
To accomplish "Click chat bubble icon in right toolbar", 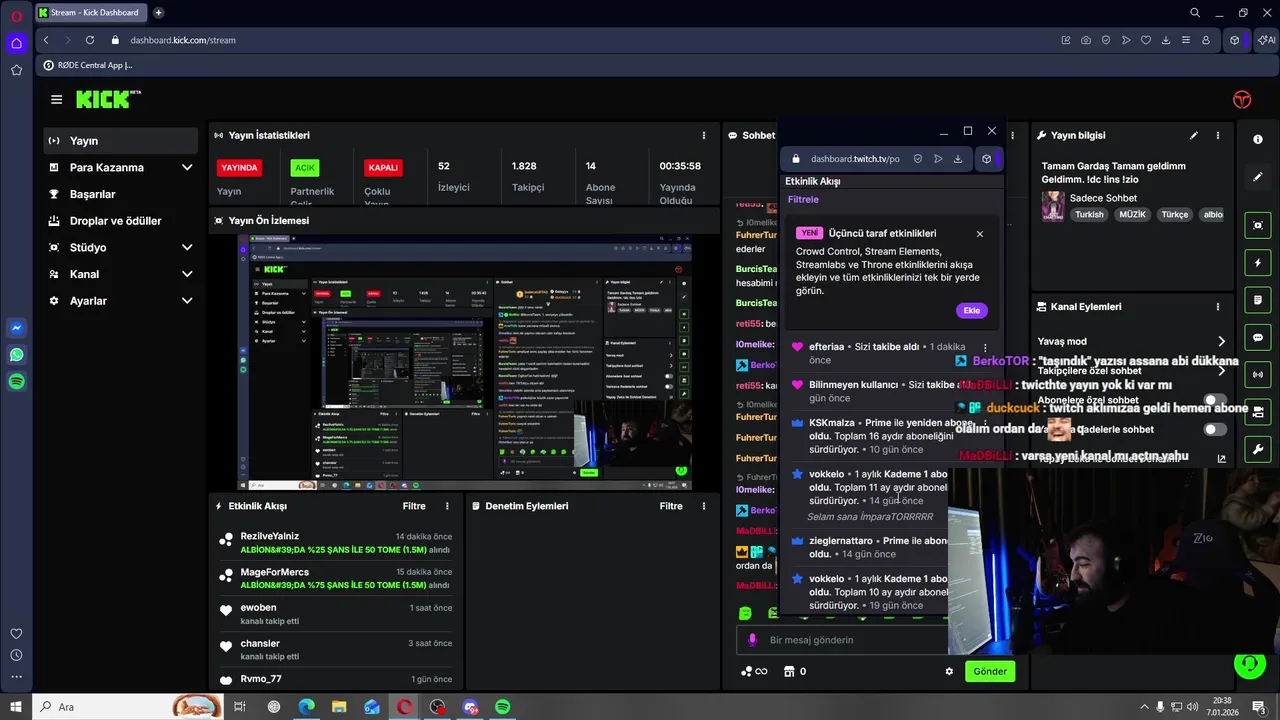I will [x=1258, y=338].
